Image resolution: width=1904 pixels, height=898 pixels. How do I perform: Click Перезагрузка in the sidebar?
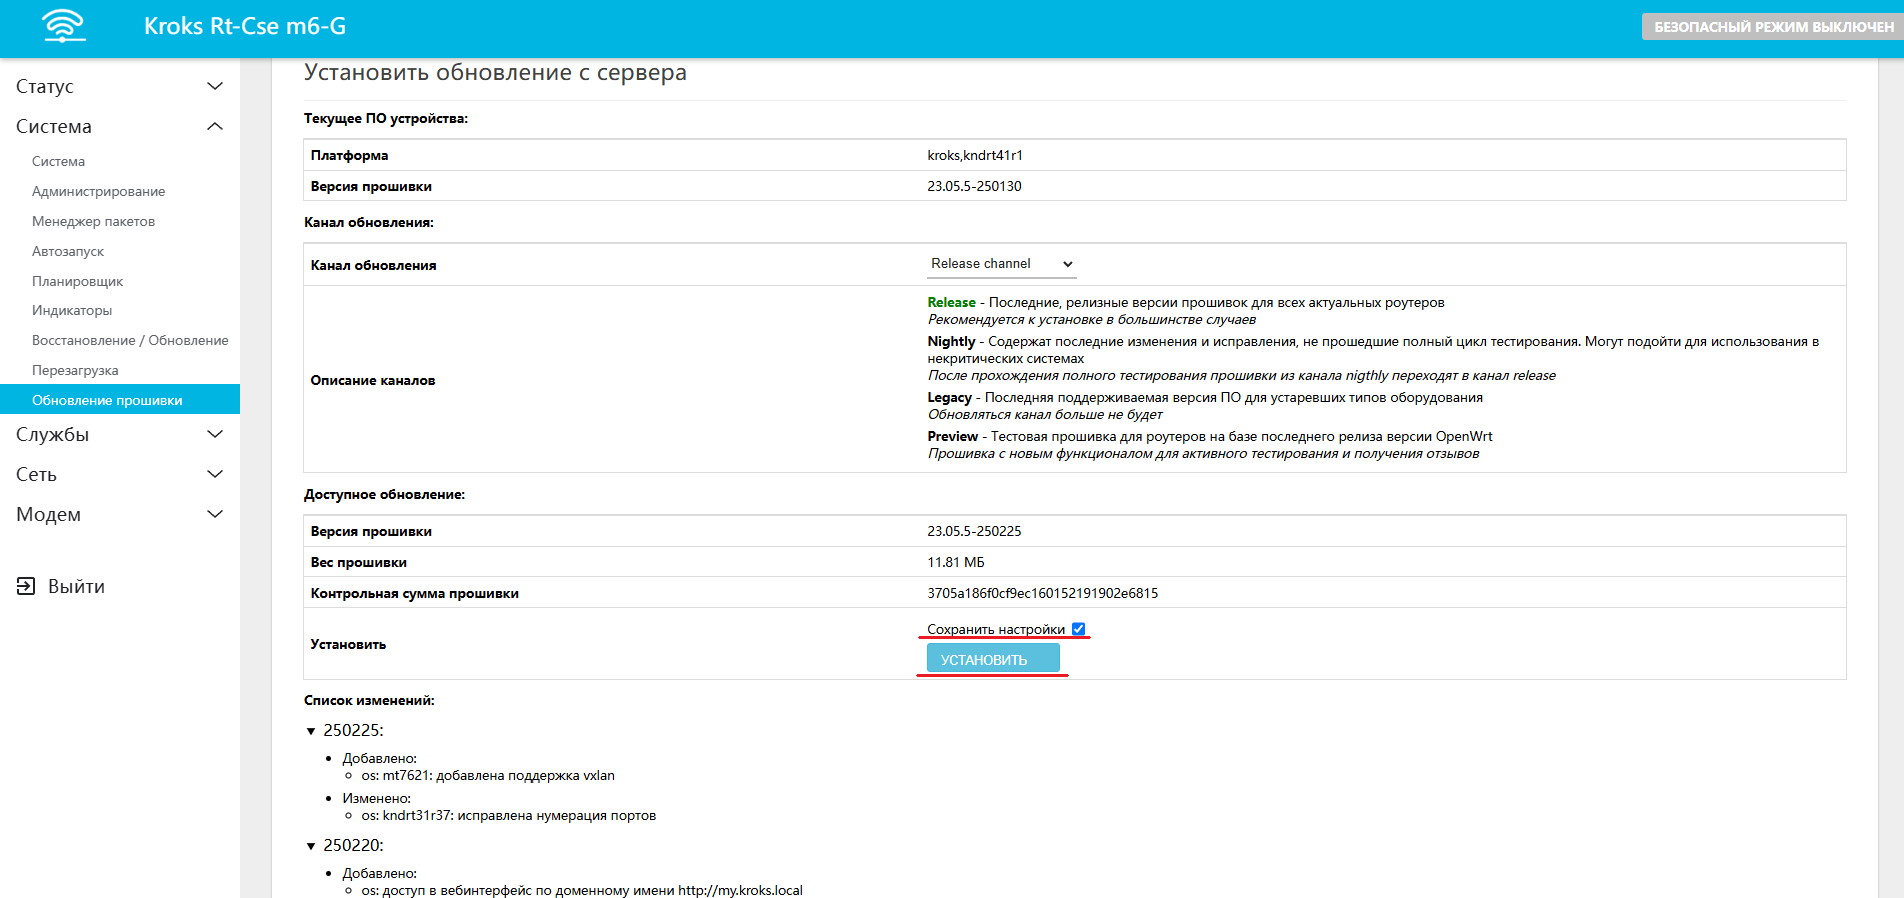click(x=75, y=370)
